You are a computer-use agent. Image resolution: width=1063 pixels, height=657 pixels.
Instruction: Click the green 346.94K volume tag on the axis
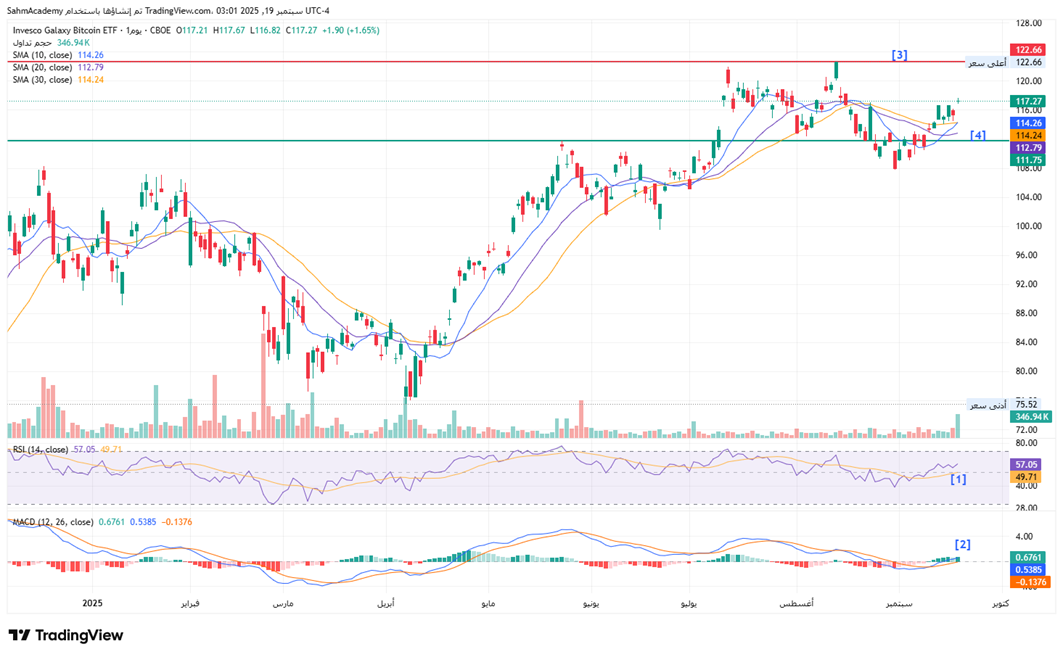(x=1030, y=416)
